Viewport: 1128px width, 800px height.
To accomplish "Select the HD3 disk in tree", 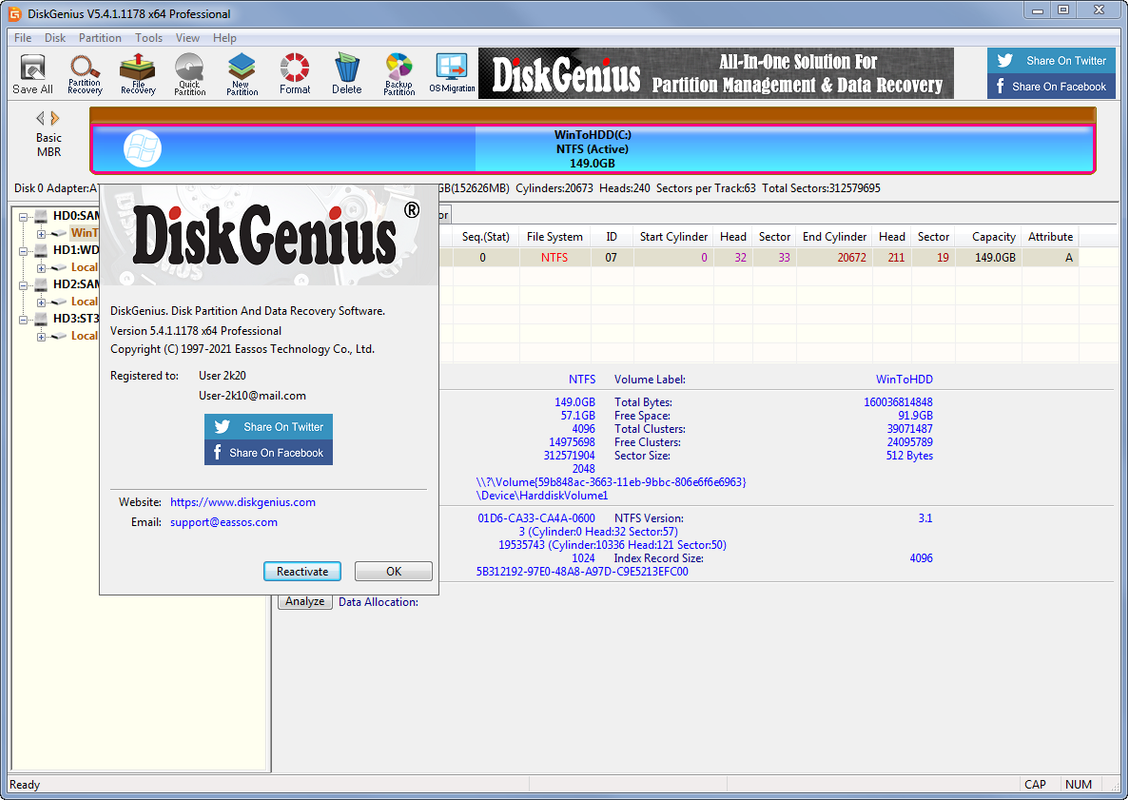I will [x=76, y=318].
